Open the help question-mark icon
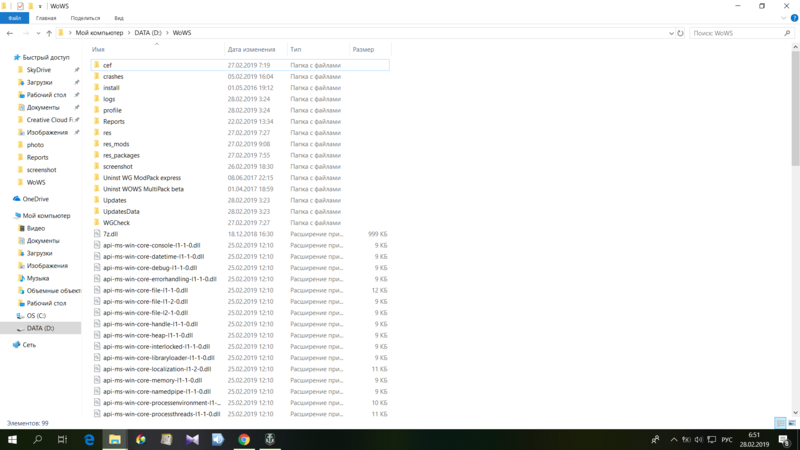This screenshot has height=450, width=800. 794,18
